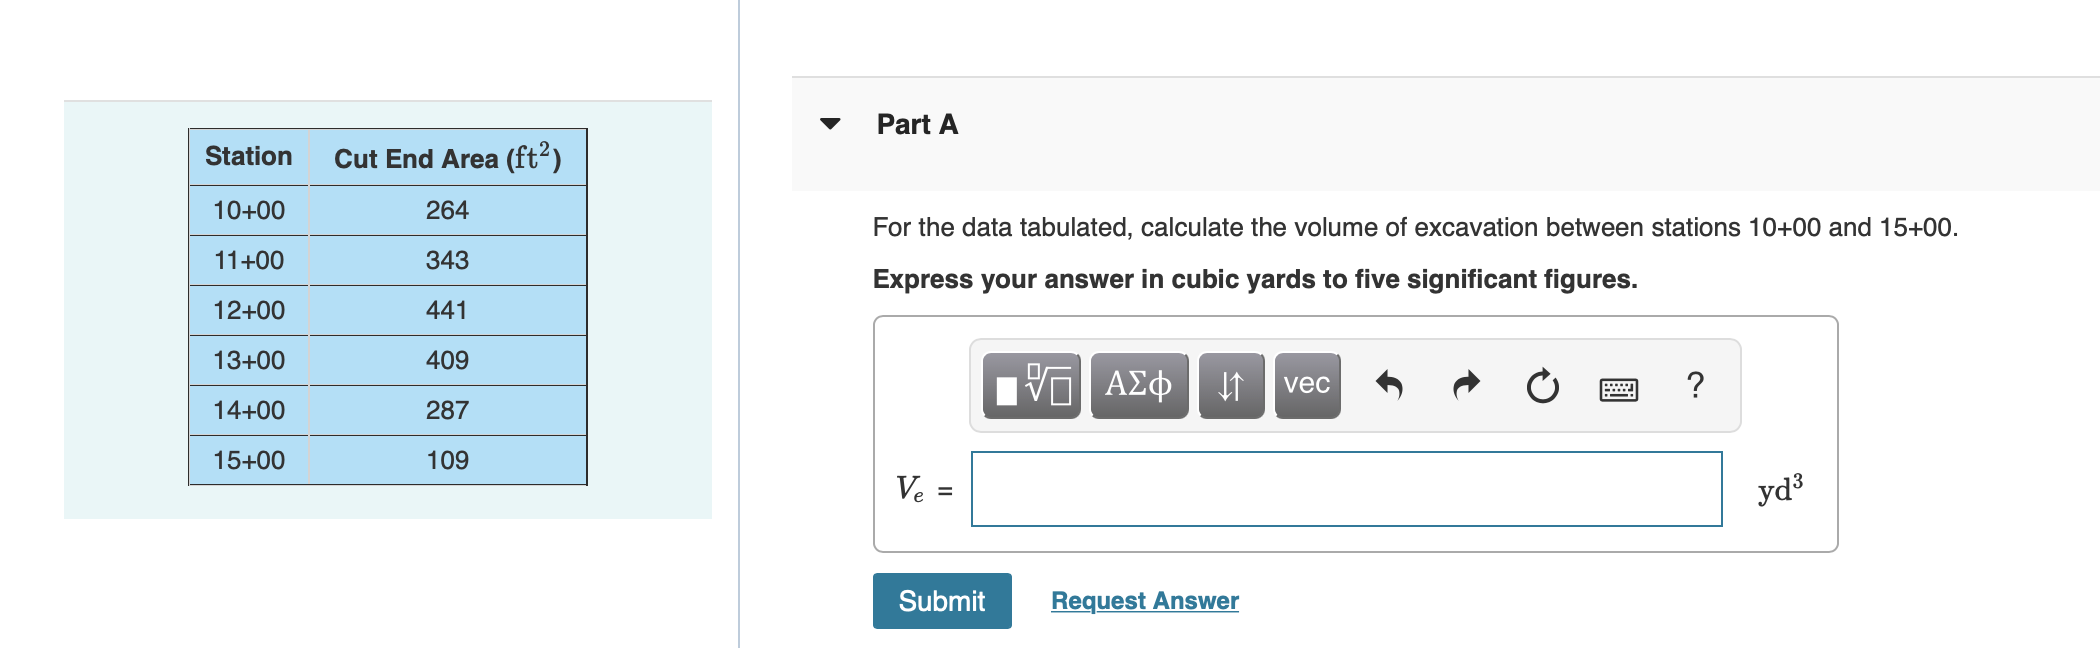
Task: Click inside the Ve answer field
Action: [1345, 488]
